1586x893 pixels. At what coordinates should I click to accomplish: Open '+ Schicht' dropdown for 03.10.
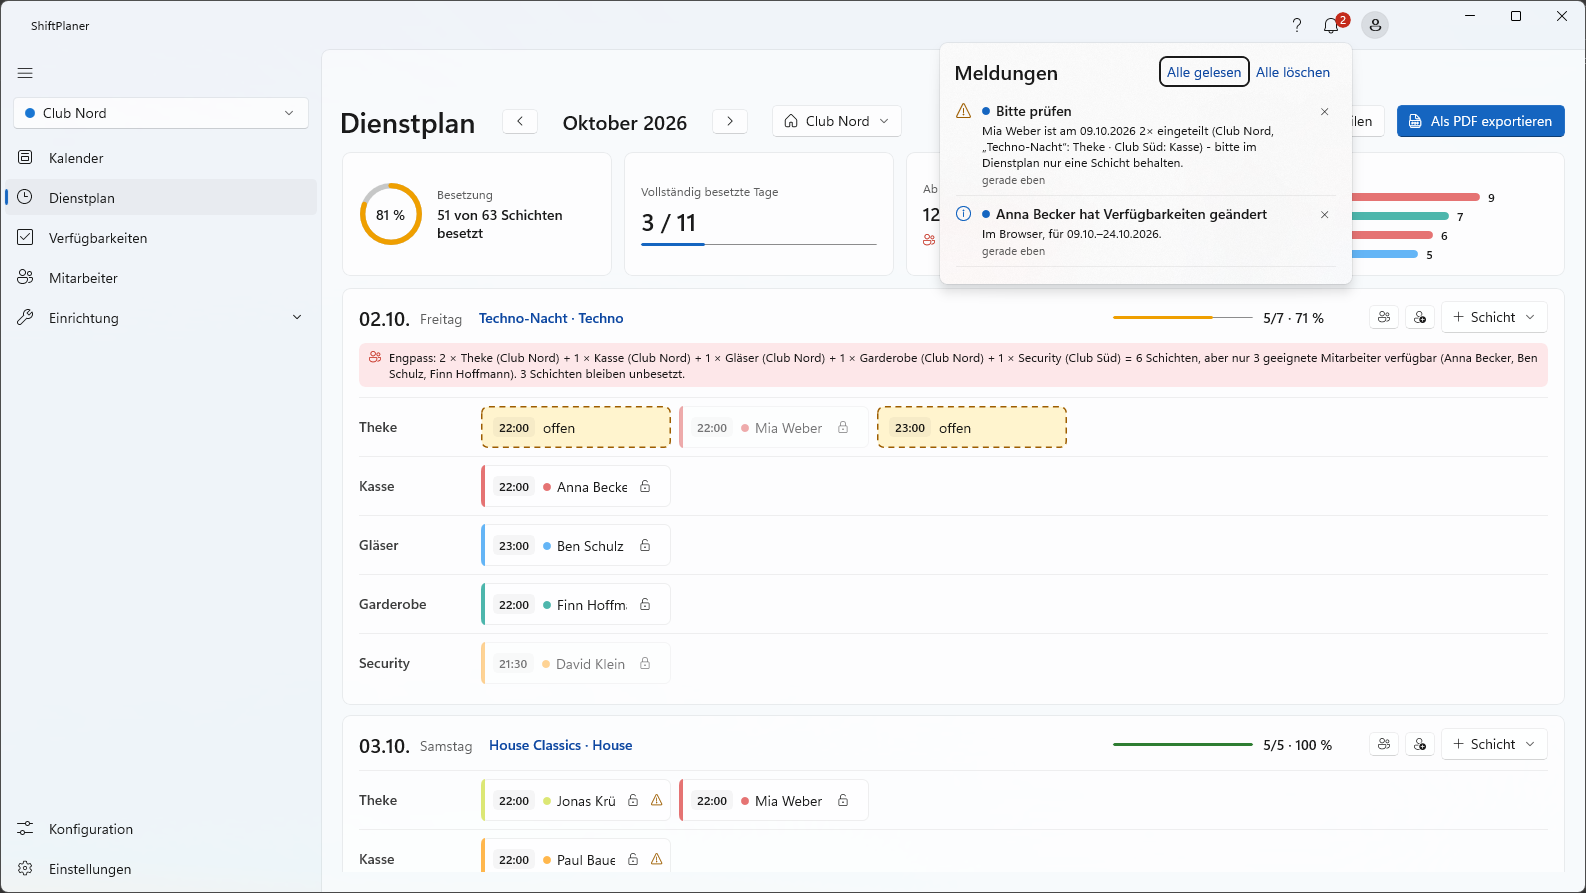point(1494,744)
